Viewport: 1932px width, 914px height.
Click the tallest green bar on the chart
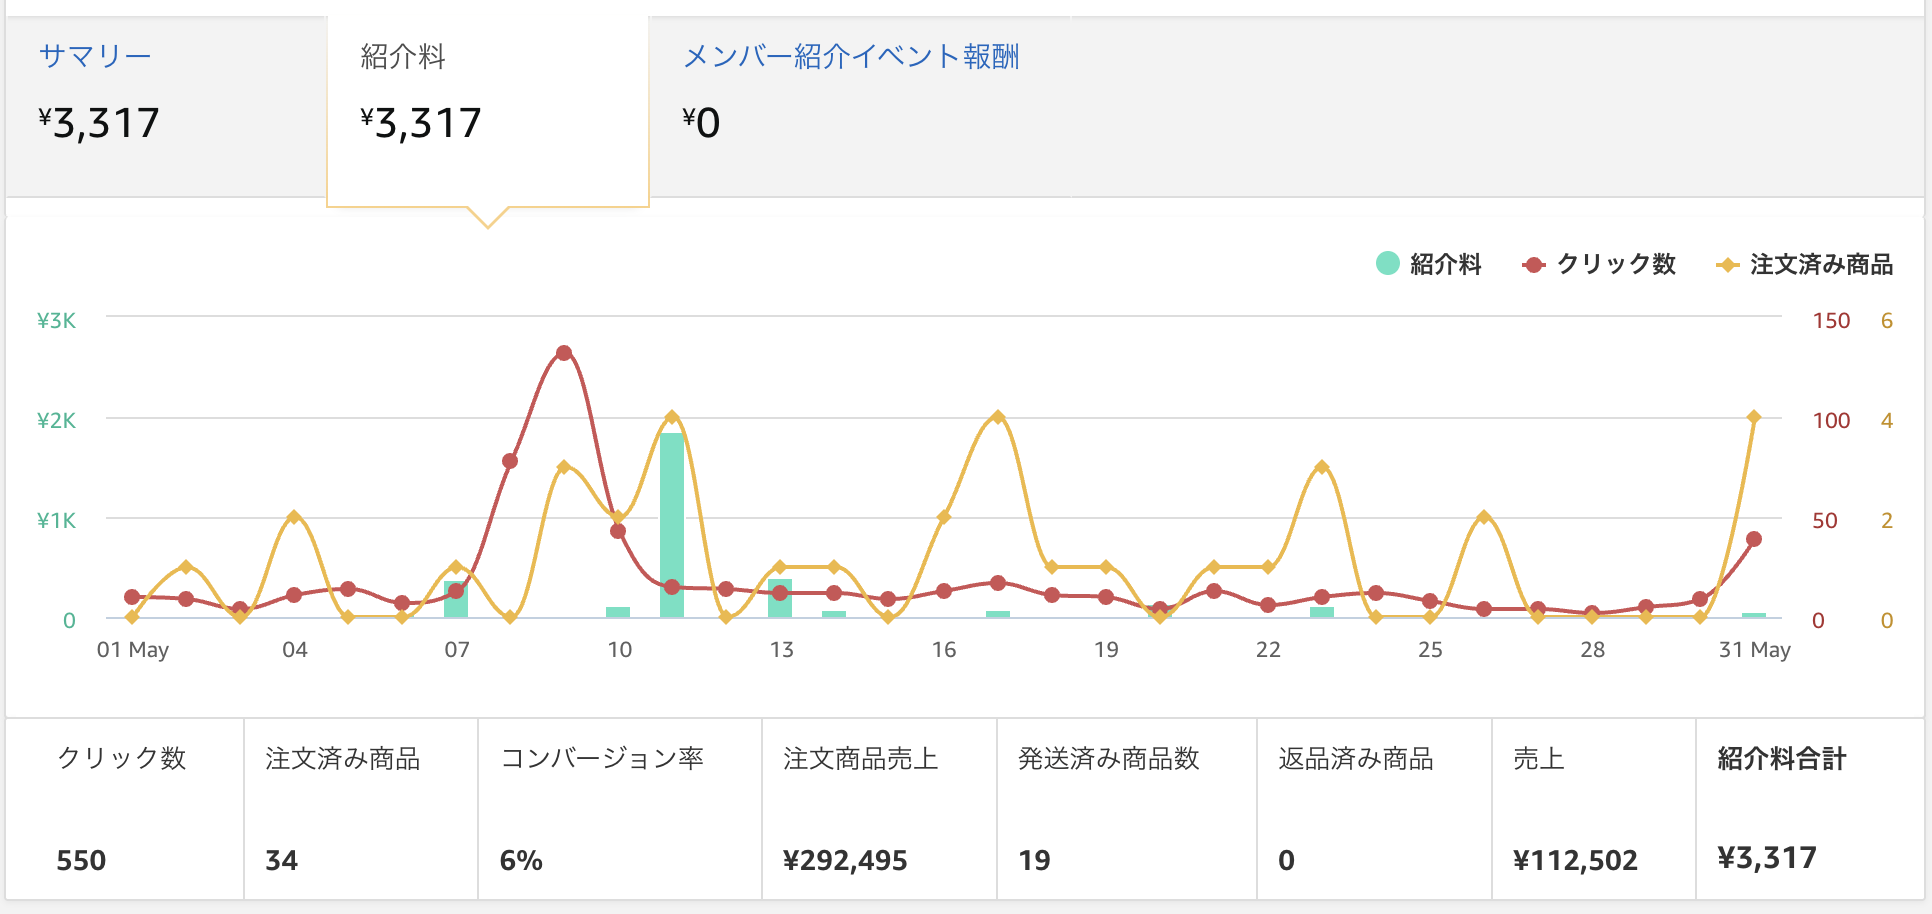[672, 525]
